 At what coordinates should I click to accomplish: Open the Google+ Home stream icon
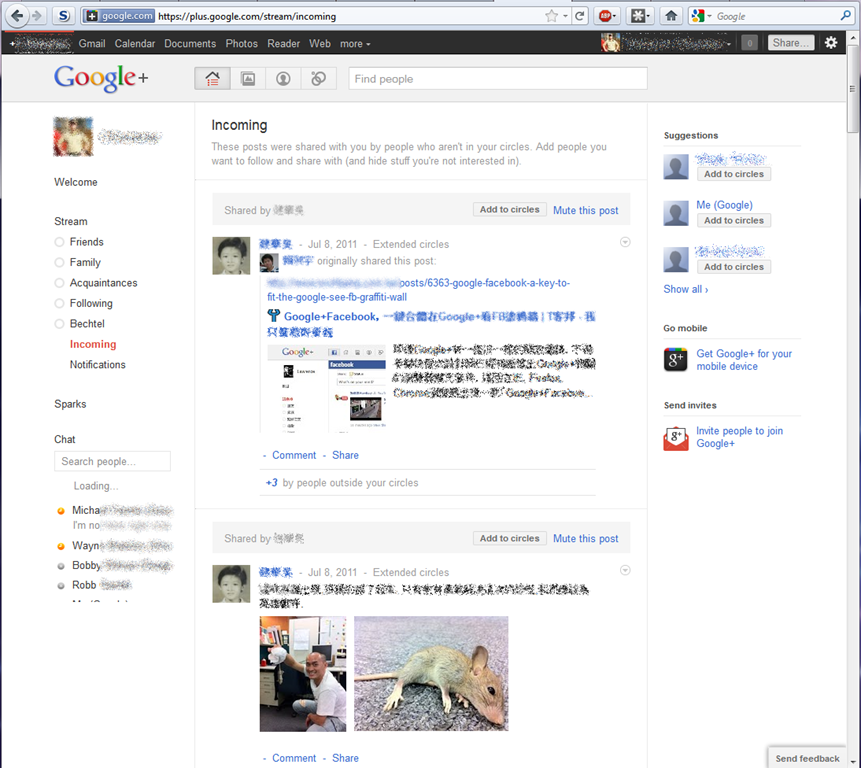pyautogui.click(x=213, y=79)
